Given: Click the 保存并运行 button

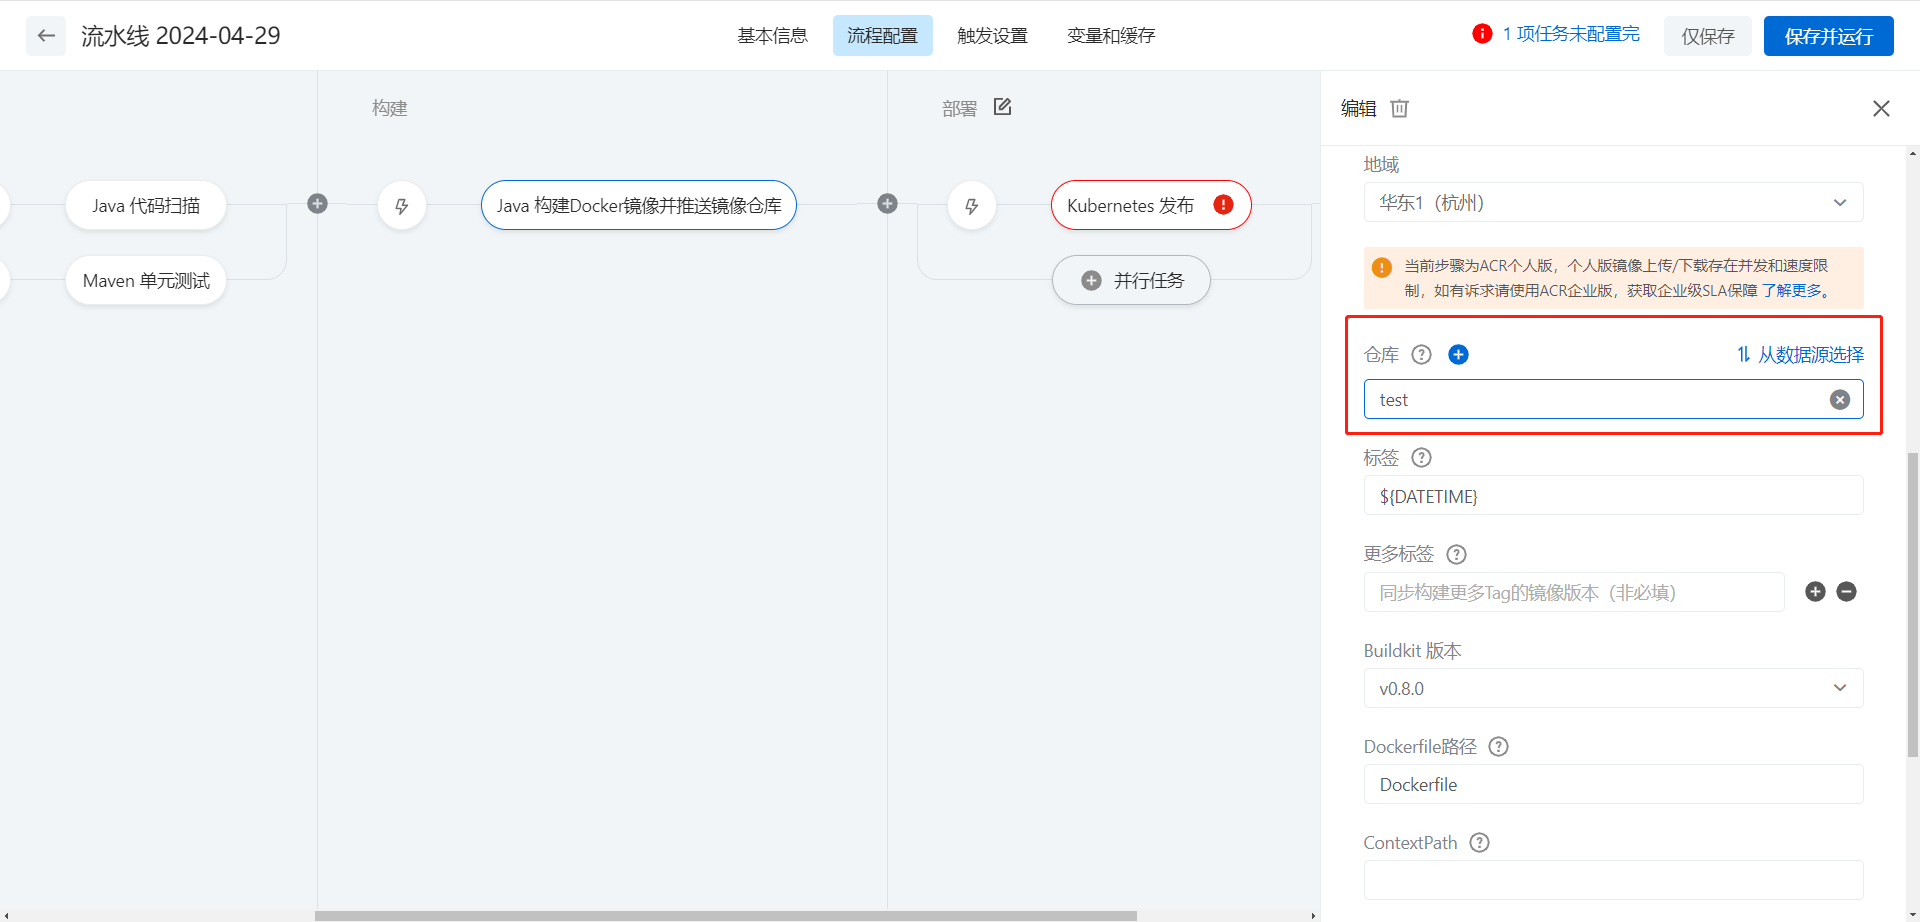Looking at the screenshot, I should [1828, 36].
